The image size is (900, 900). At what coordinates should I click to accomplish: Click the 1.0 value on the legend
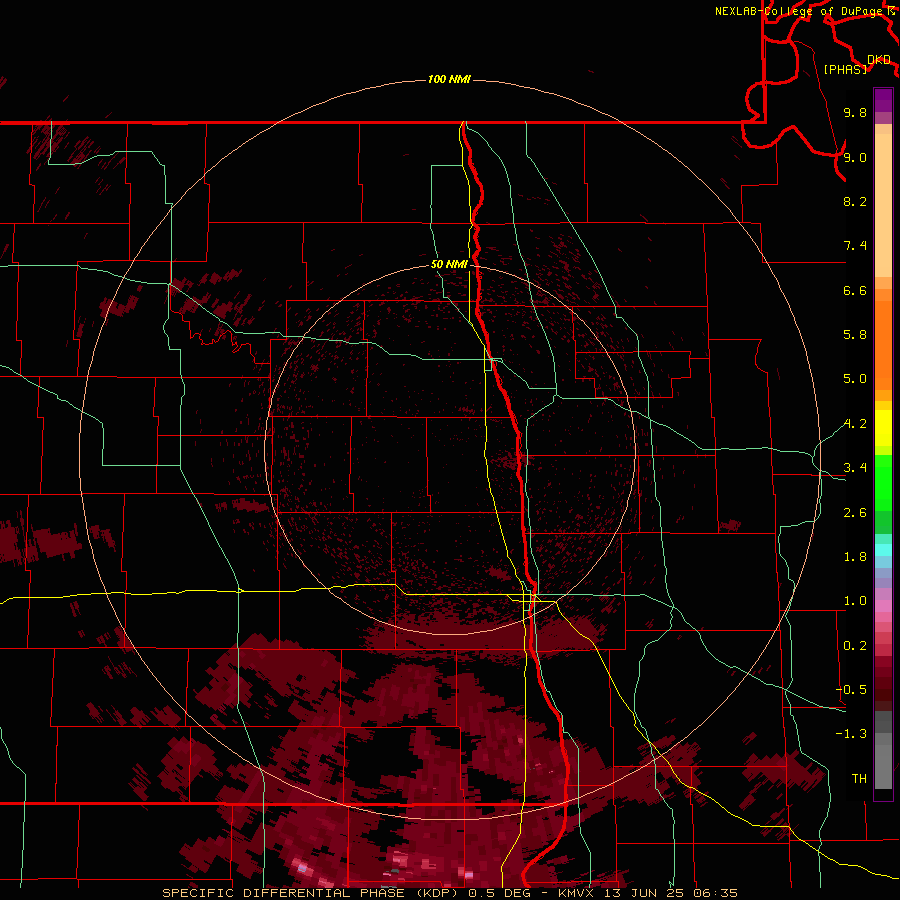pos(855,601)
